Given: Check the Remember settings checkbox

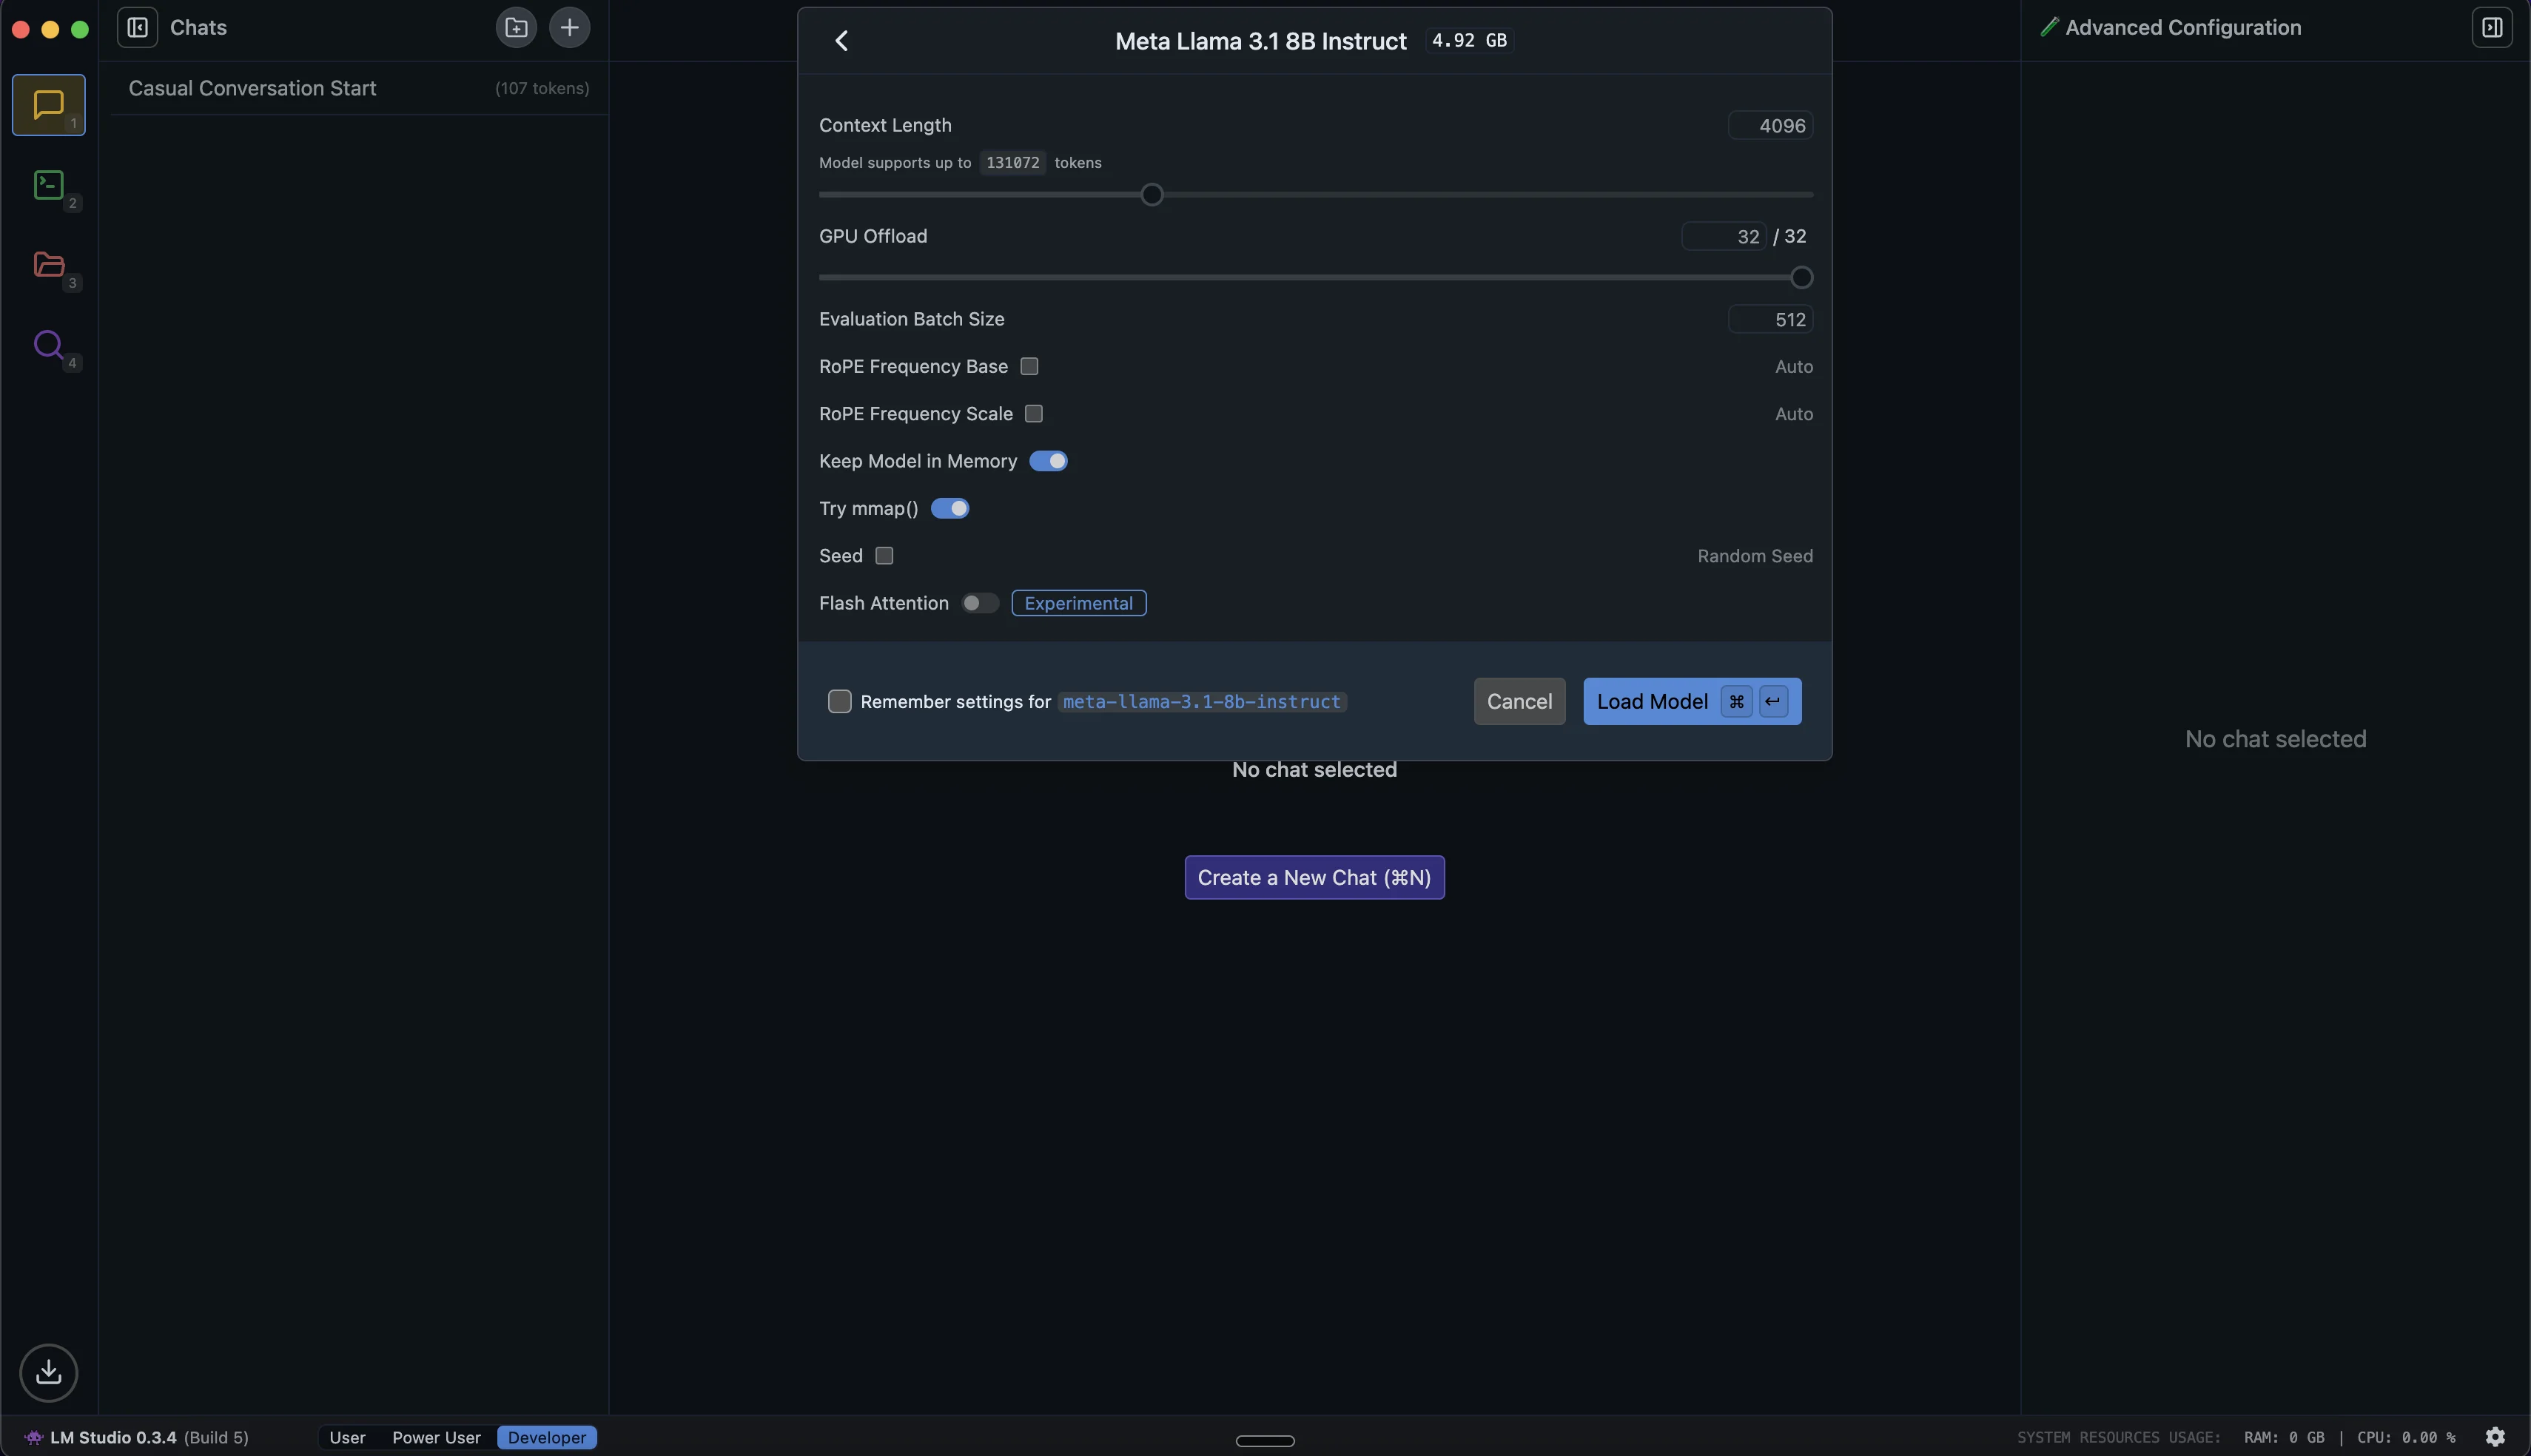Looking at the screenshot, I should (x=839, y=702).
